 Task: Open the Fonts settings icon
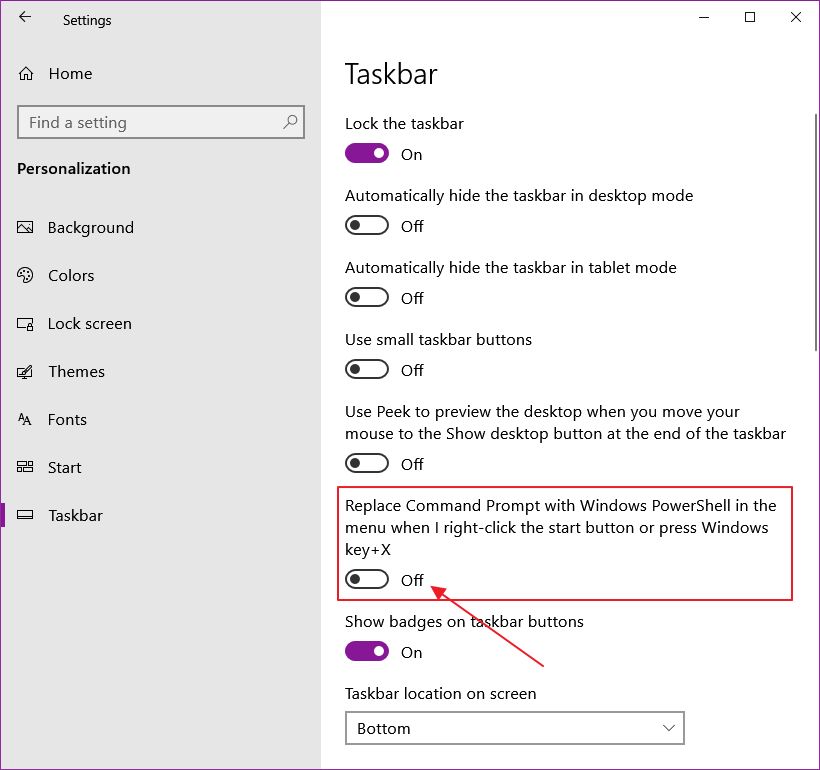pos(26,419)
